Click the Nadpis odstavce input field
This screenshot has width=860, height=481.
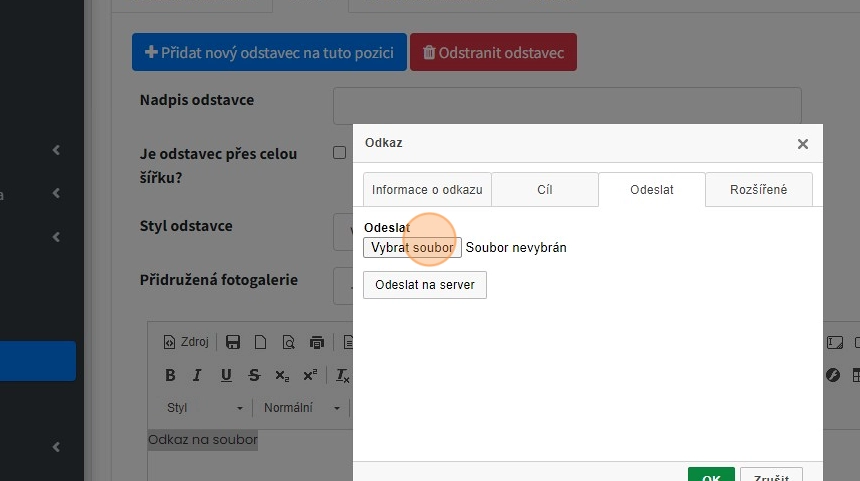click(x=566, y=105)
